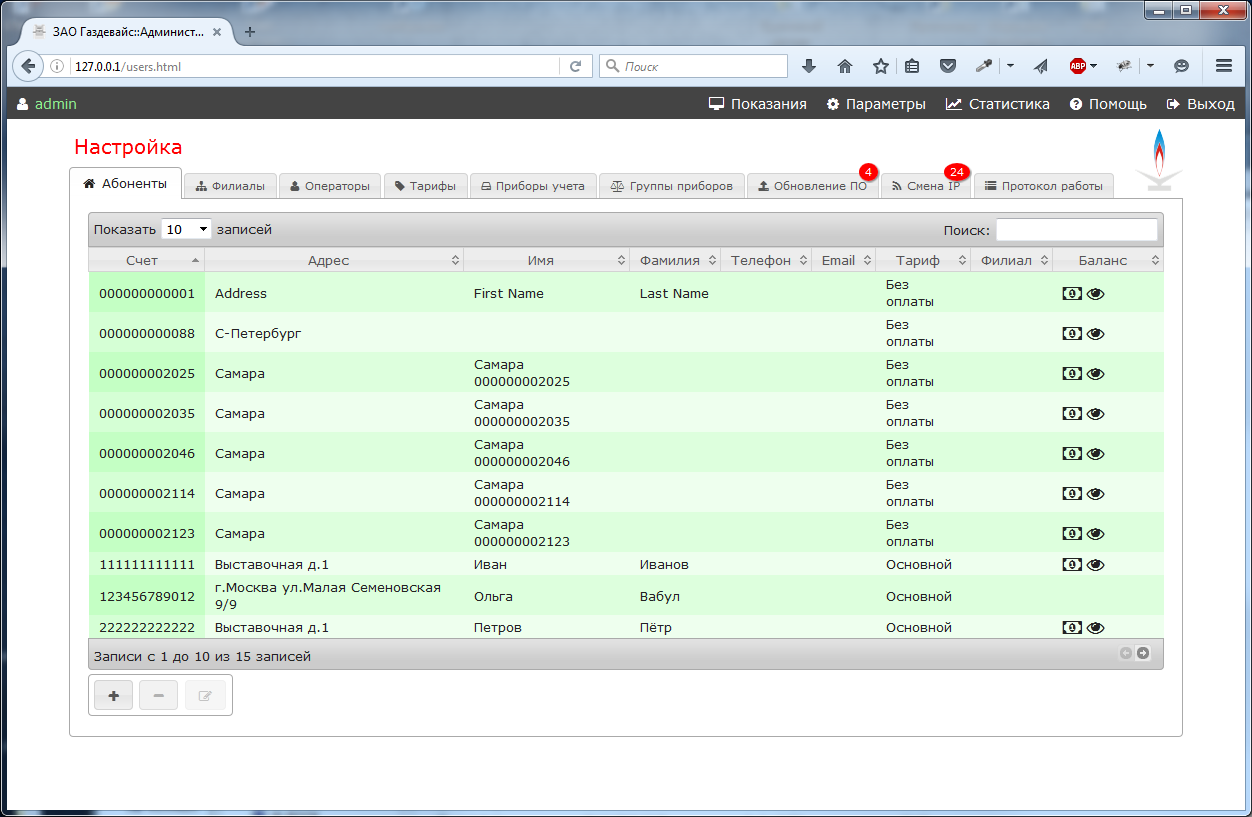Click the plus add subscriber button
Image resolution: width=1252 pixels, height=817 pixels.
(x=113, y=695)
